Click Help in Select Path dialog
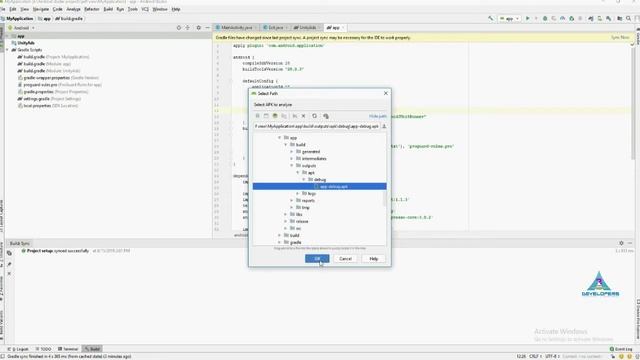 click(373, 259)
